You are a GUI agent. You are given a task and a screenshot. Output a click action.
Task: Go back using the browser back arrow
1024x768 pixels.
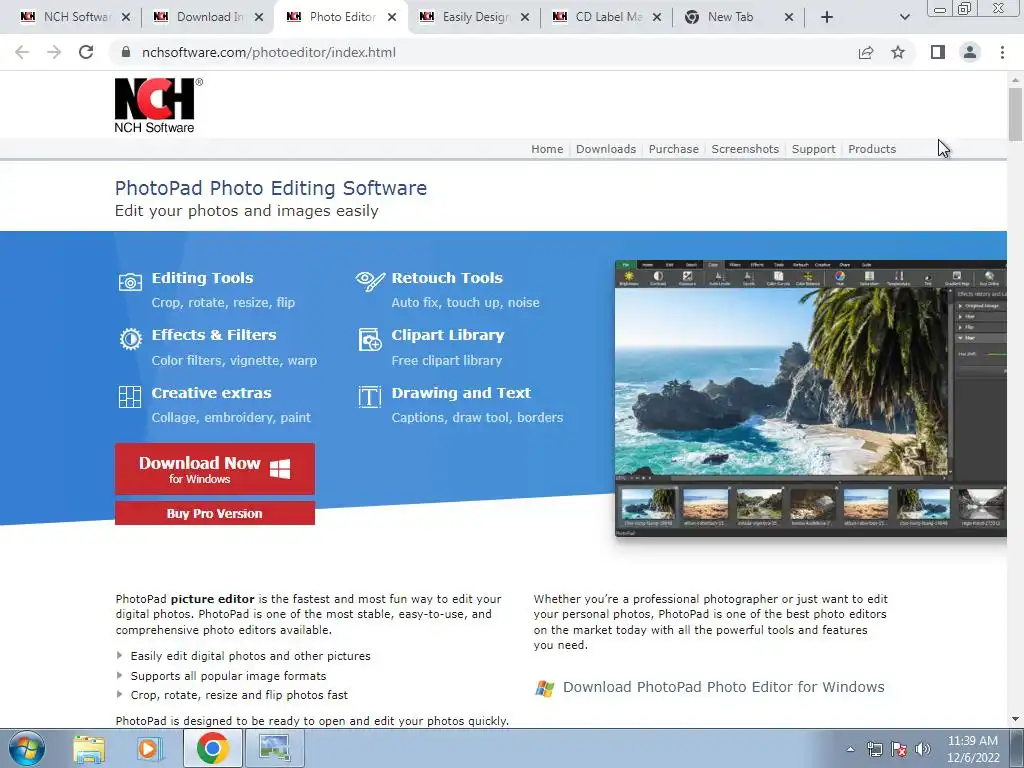22,52
